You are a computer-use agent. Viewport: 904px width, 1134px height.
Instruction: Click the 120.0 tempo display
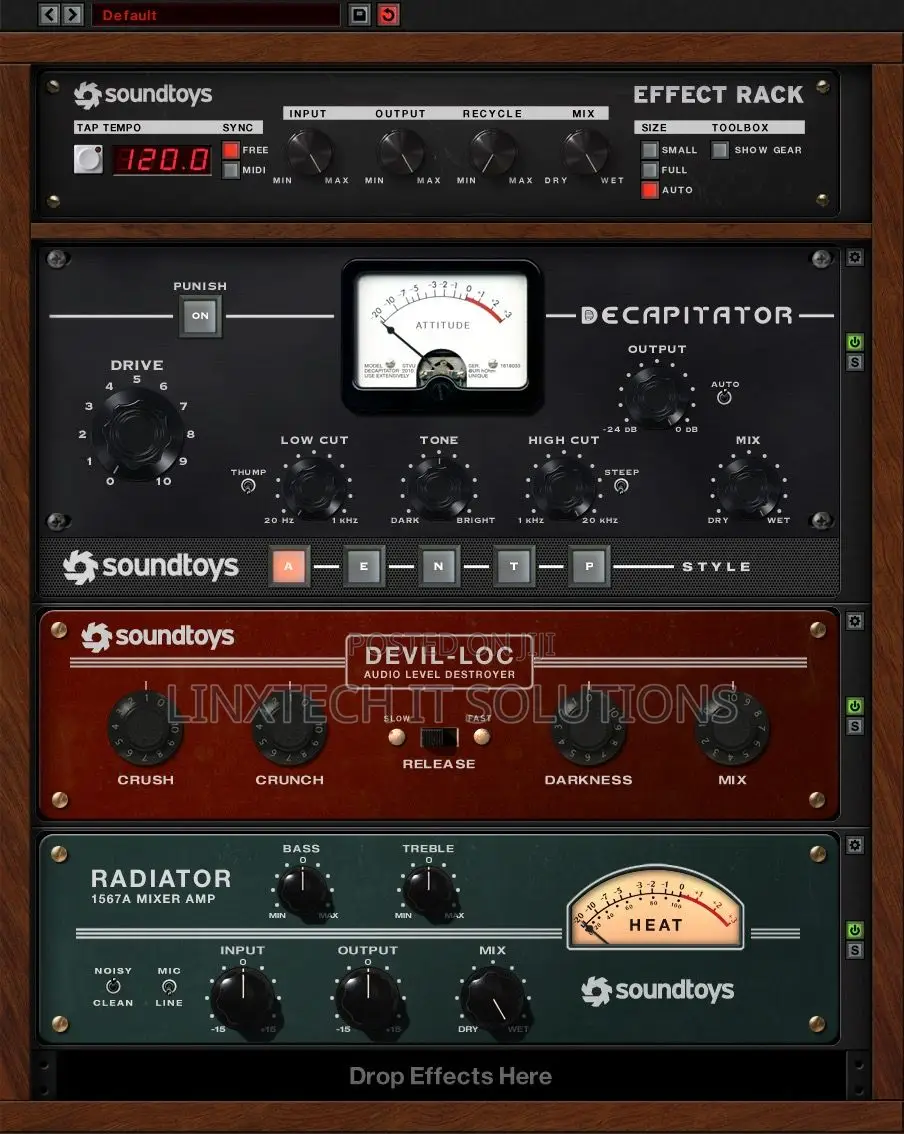point(163,160)
